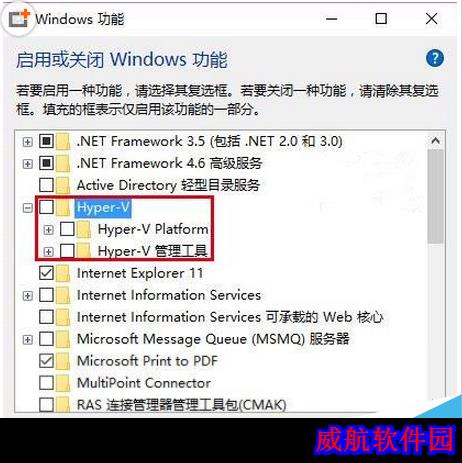Click the Internet Explorer 11 folder icon
462x463 pixels.
point(63,273)
